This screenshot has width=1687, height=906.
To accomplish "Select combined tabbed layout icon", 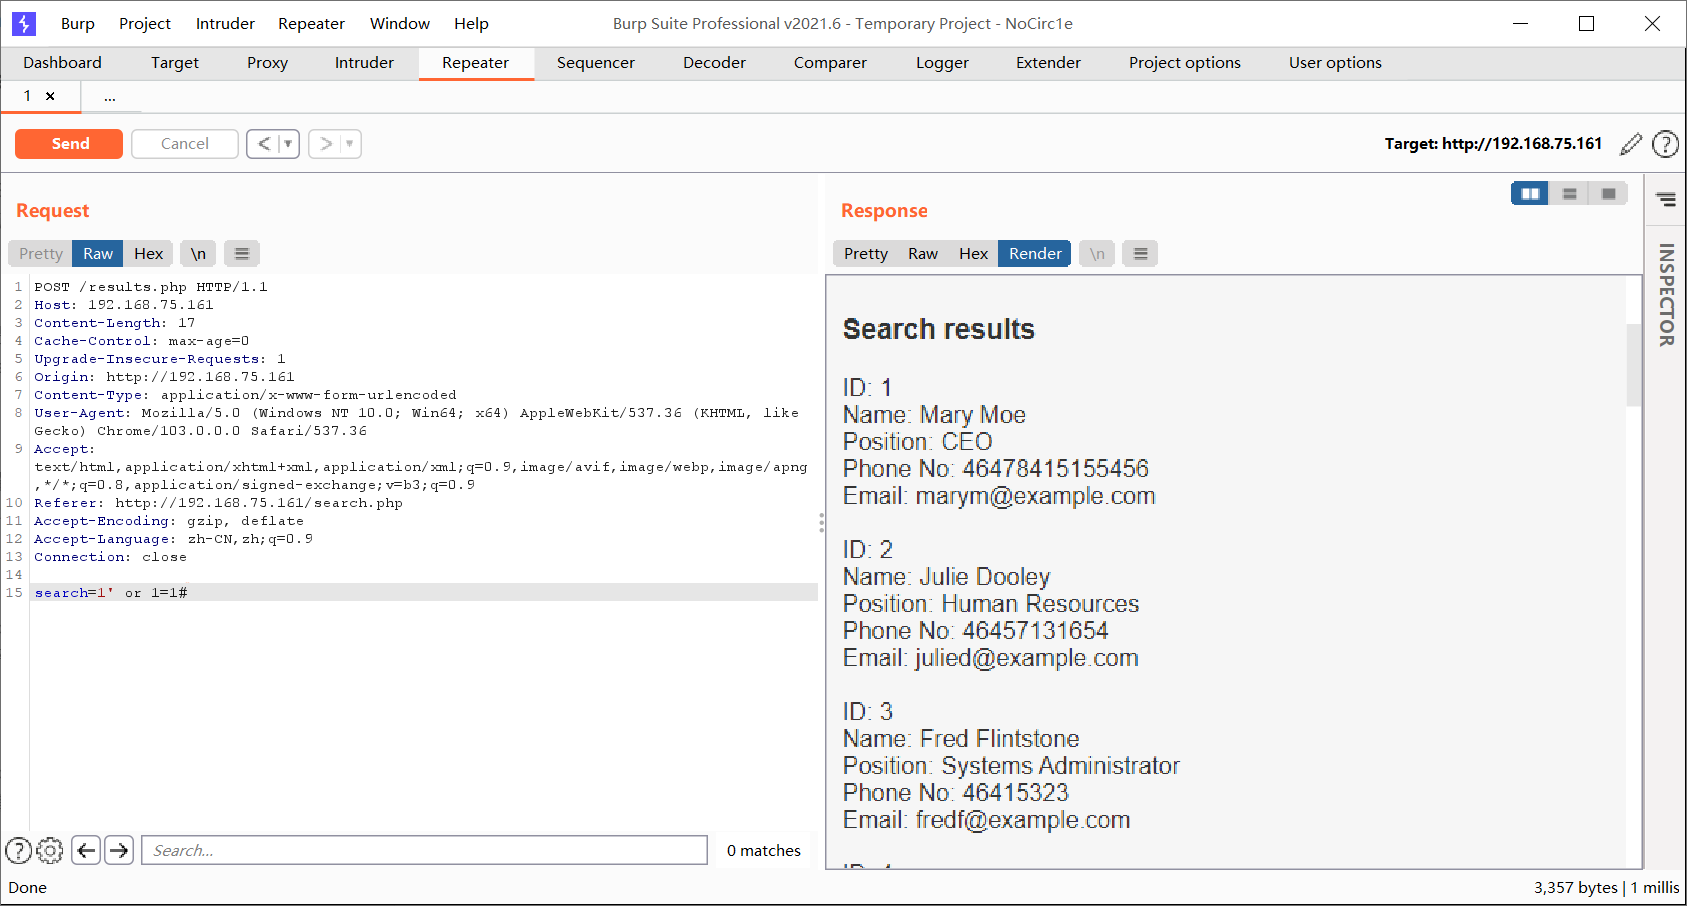I will pyautogui.click(x=1608, y=194).
